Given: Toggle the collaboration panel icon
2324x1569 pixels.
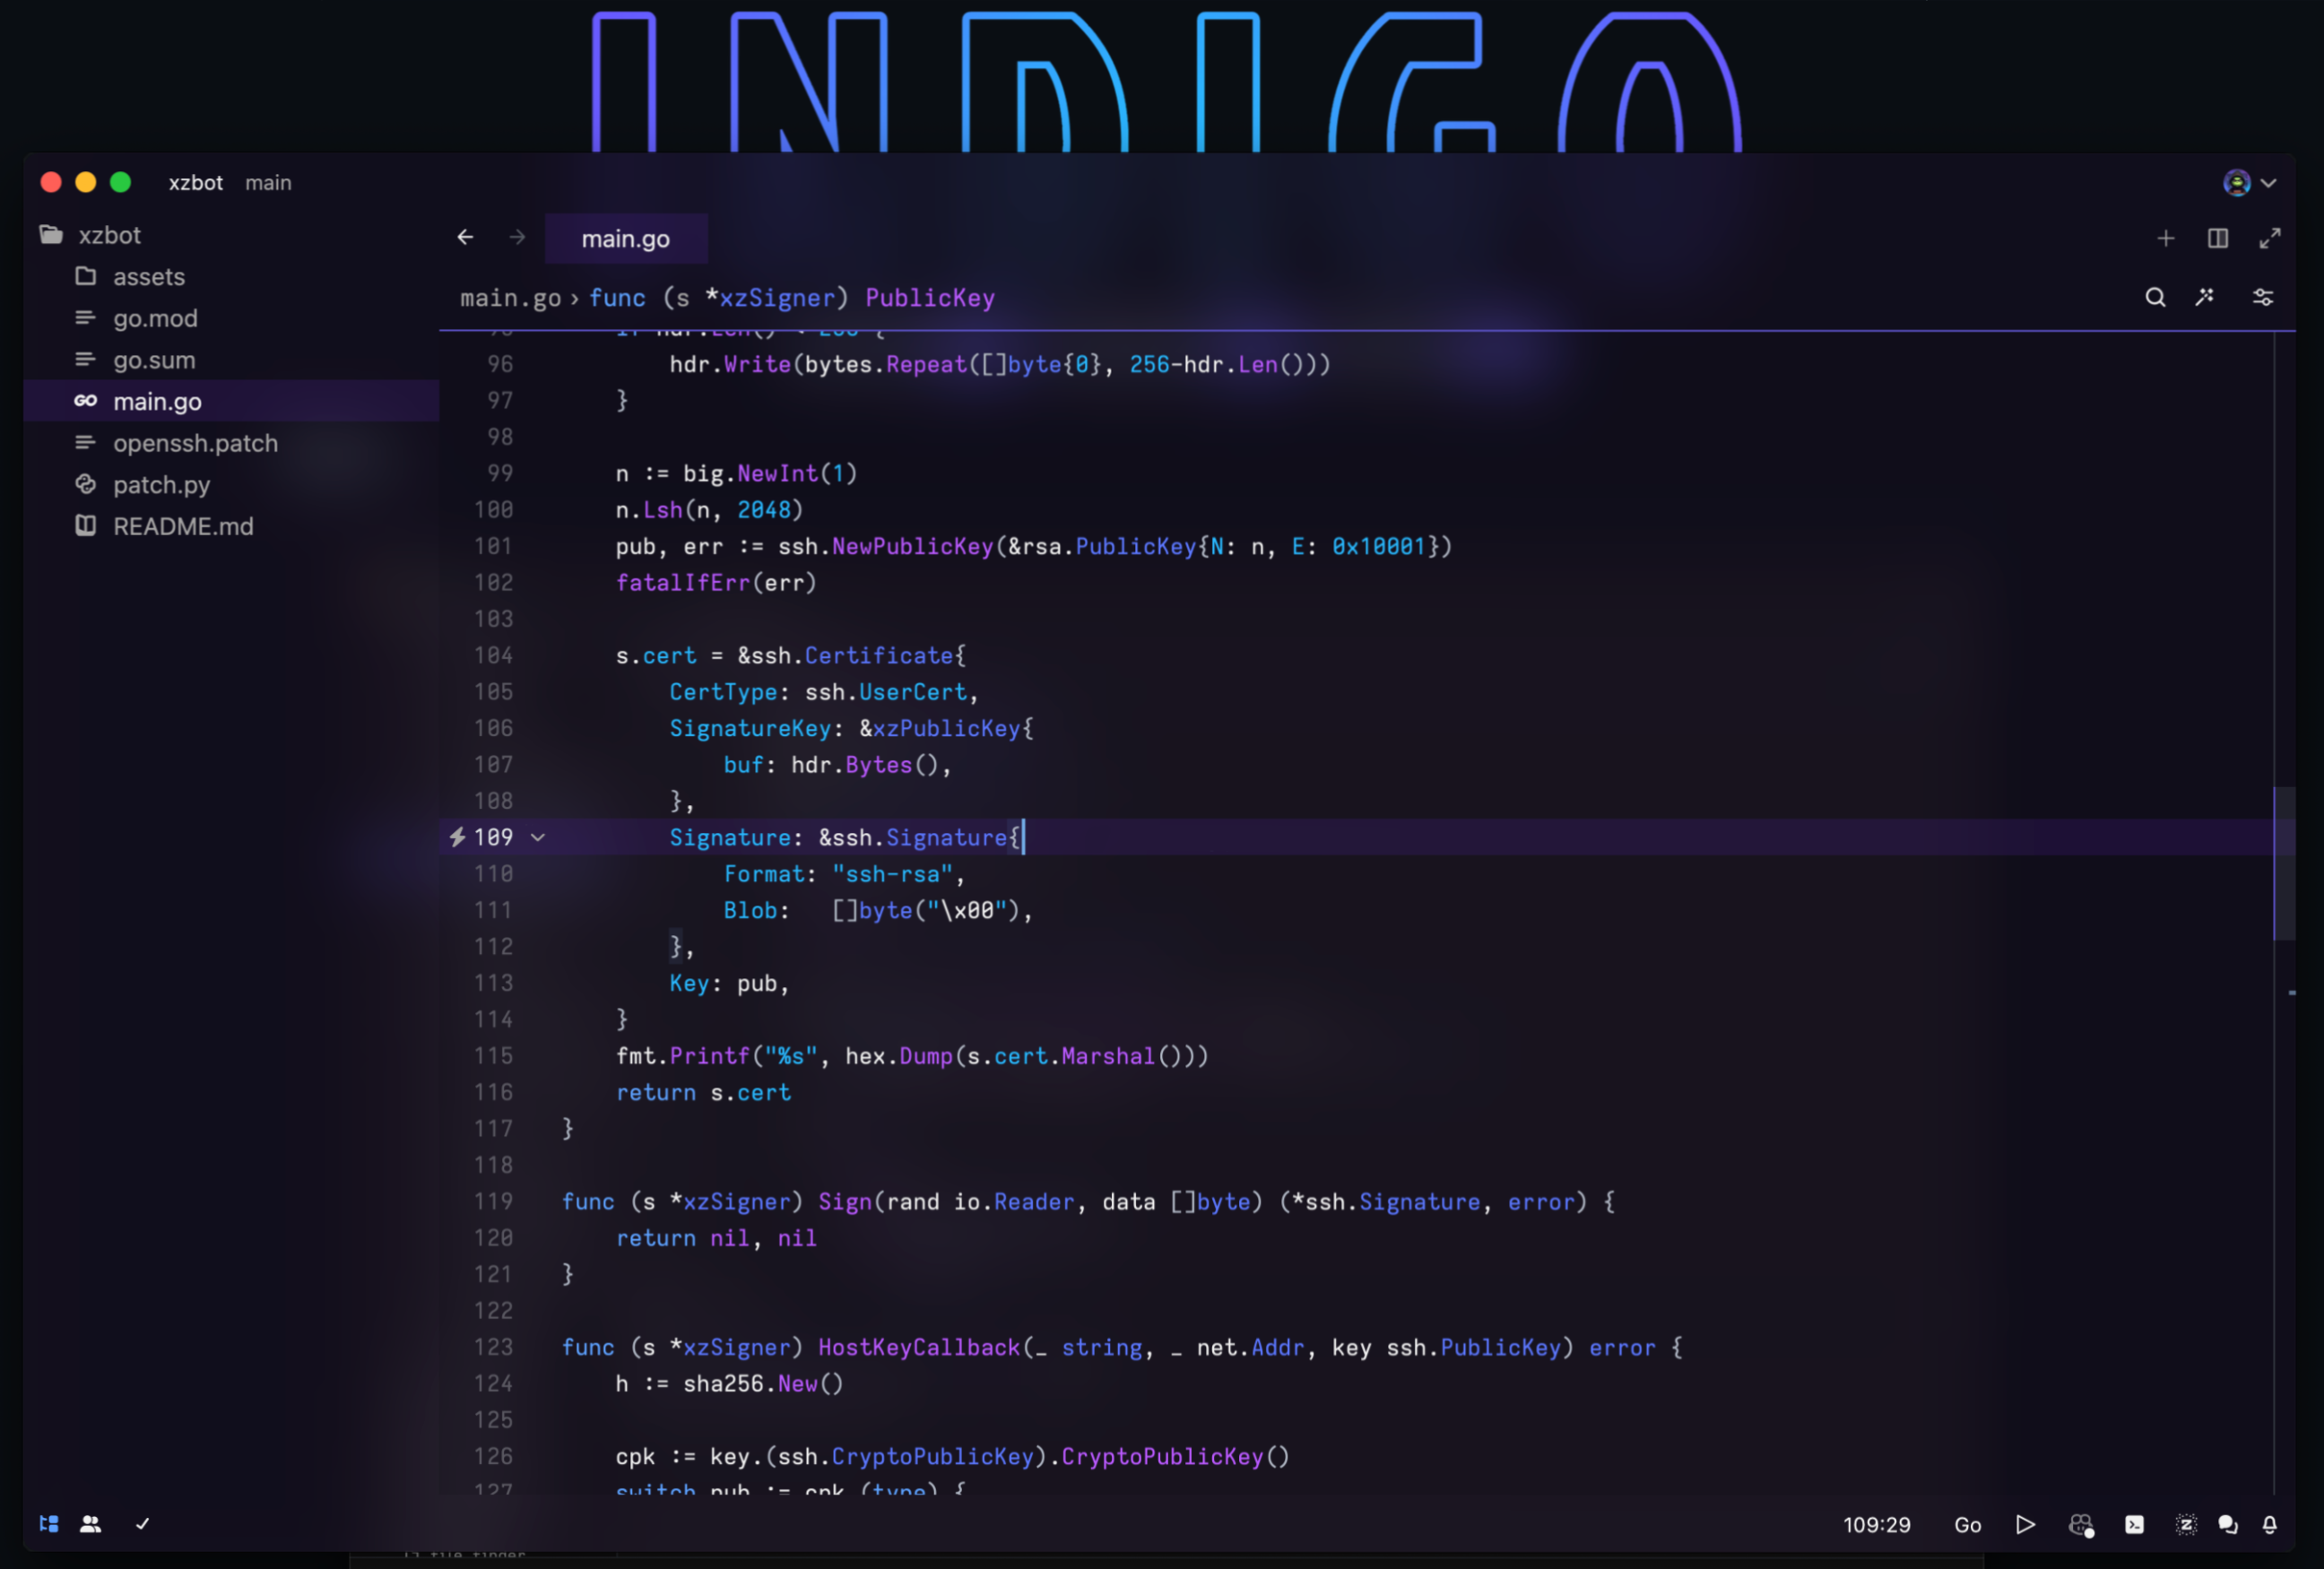Looking at the screenshot, I should [90, 1523].
